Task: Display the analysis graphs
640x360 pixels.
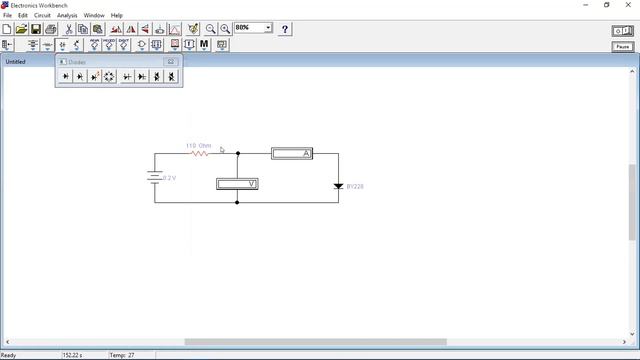Action: [x=174, y=29]
